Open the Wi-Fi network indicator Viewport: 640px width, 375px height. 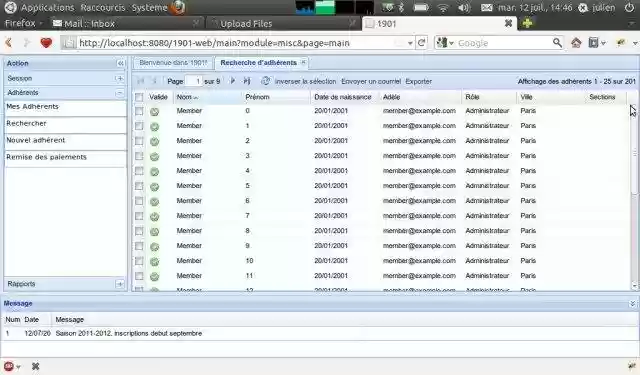coord(443,7)
